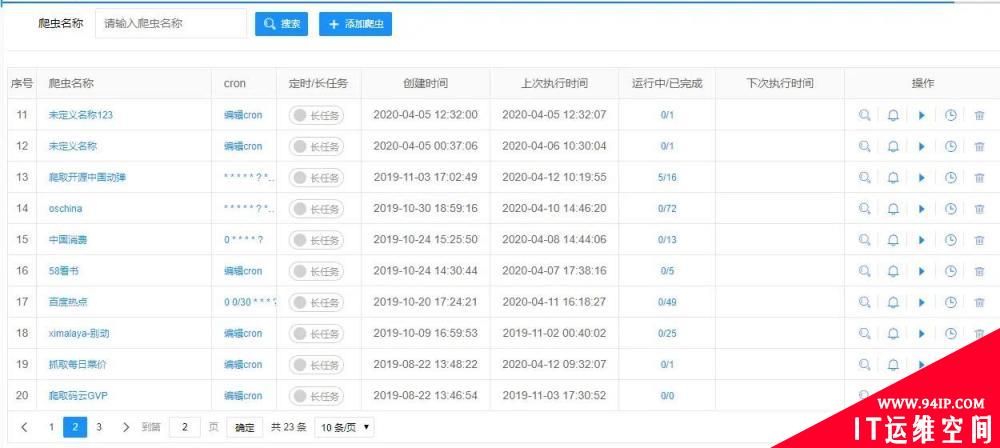Viewport: 1000px width, 448px height.
Task: Open crawler link 爬取开源中国动弹
Action: point(87,177)
